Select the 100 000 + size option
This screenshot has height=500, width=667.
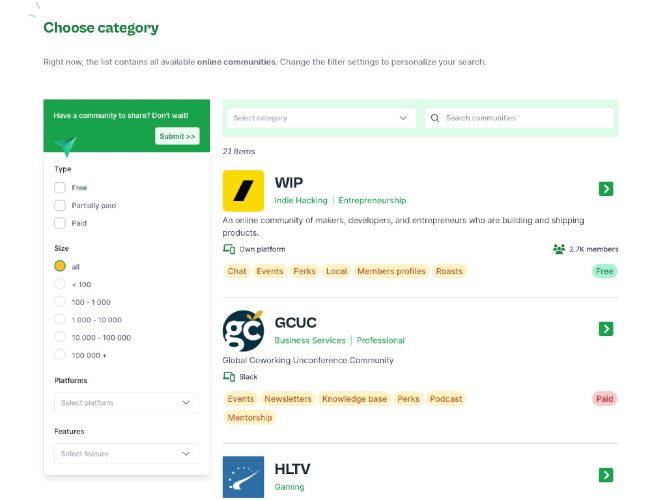[x=60, y=355]
